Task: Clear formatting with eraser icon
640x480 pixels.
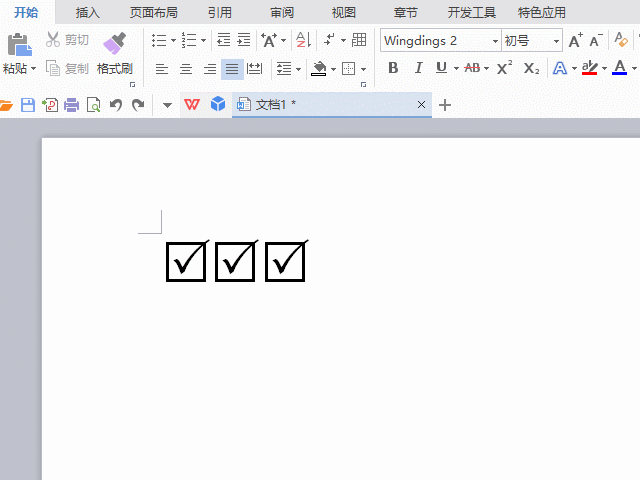Action: point(621,40)
